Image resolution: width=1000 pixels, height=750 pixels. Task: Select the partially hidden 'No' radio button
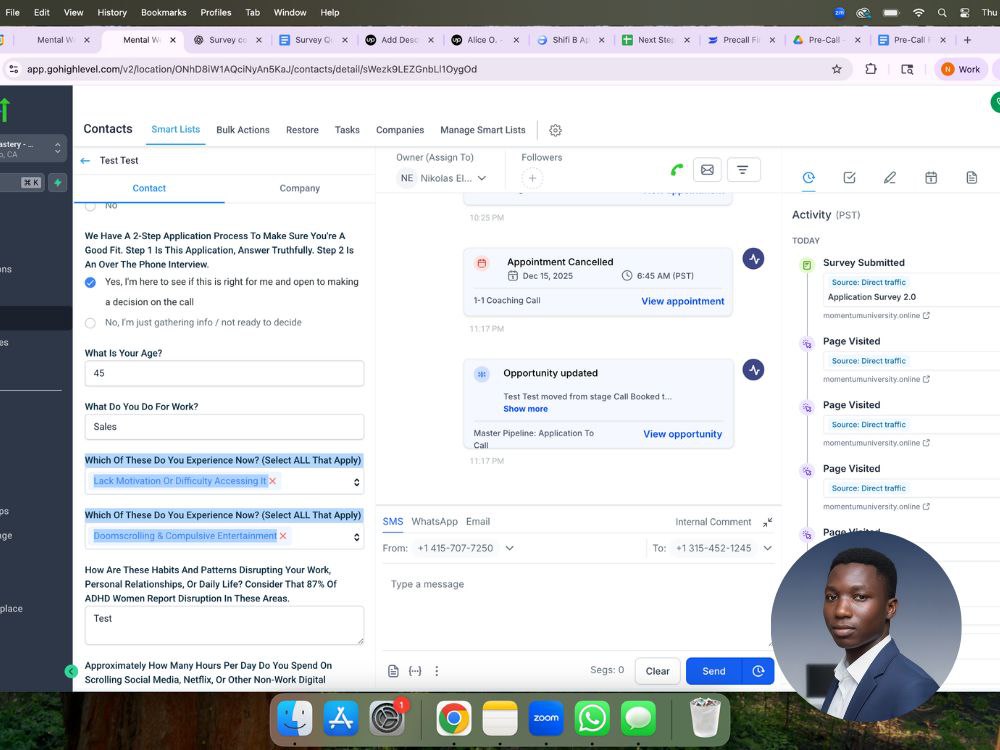[x=91, y=206]
